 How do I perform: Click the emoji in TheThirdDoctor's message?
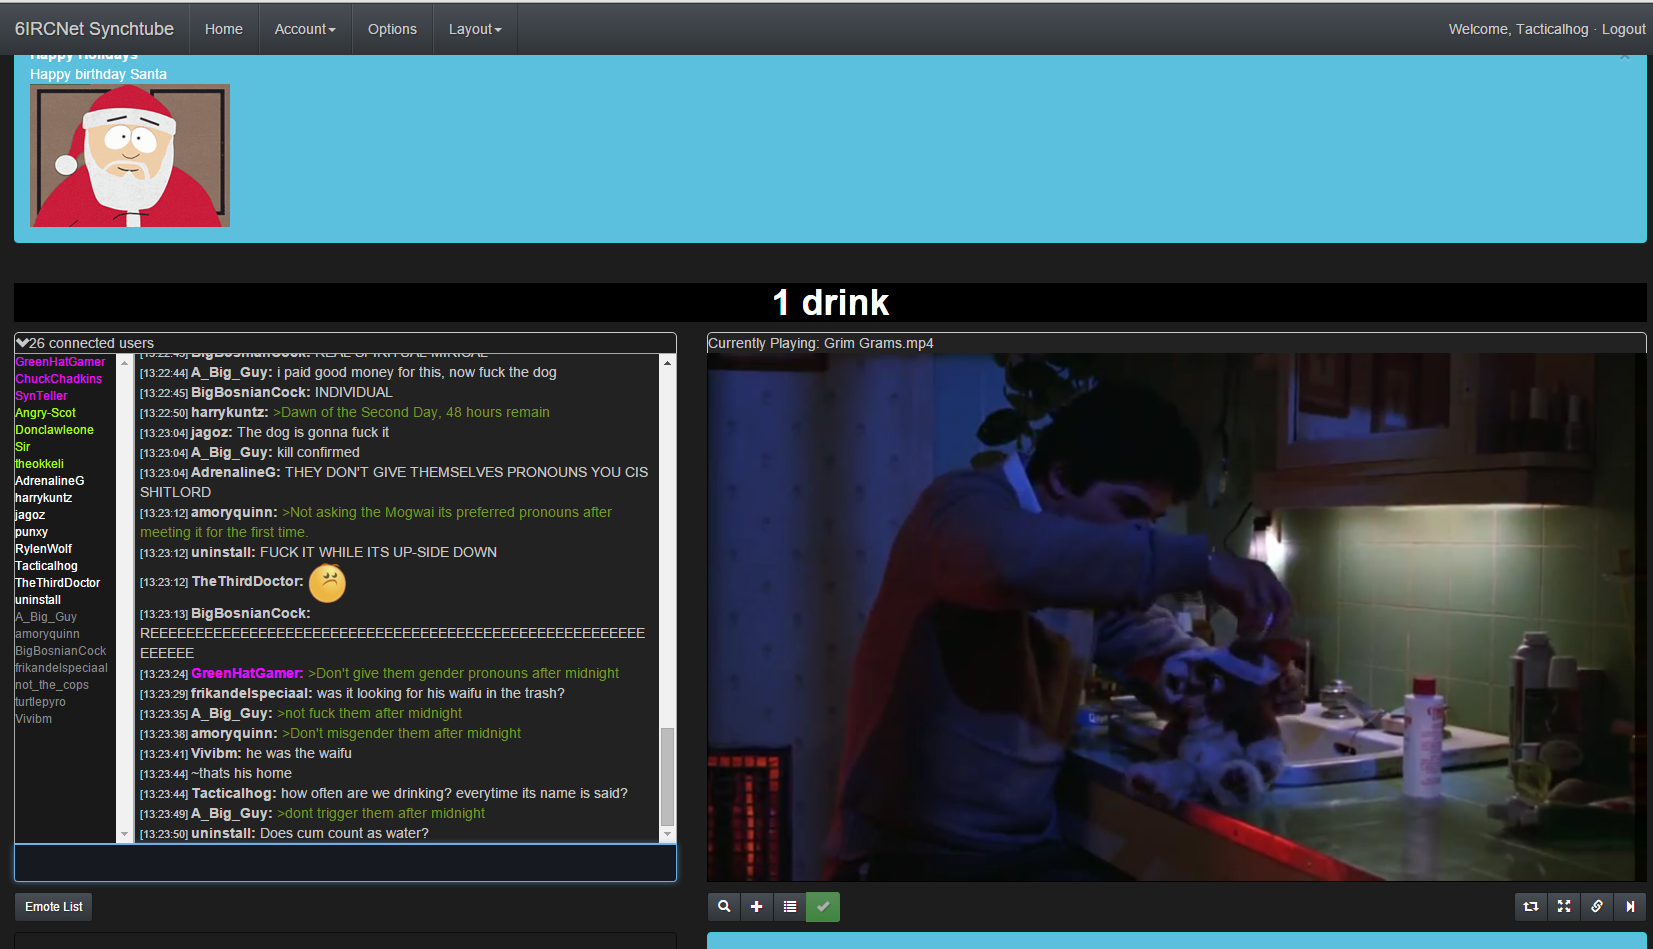tap(327, 583)
